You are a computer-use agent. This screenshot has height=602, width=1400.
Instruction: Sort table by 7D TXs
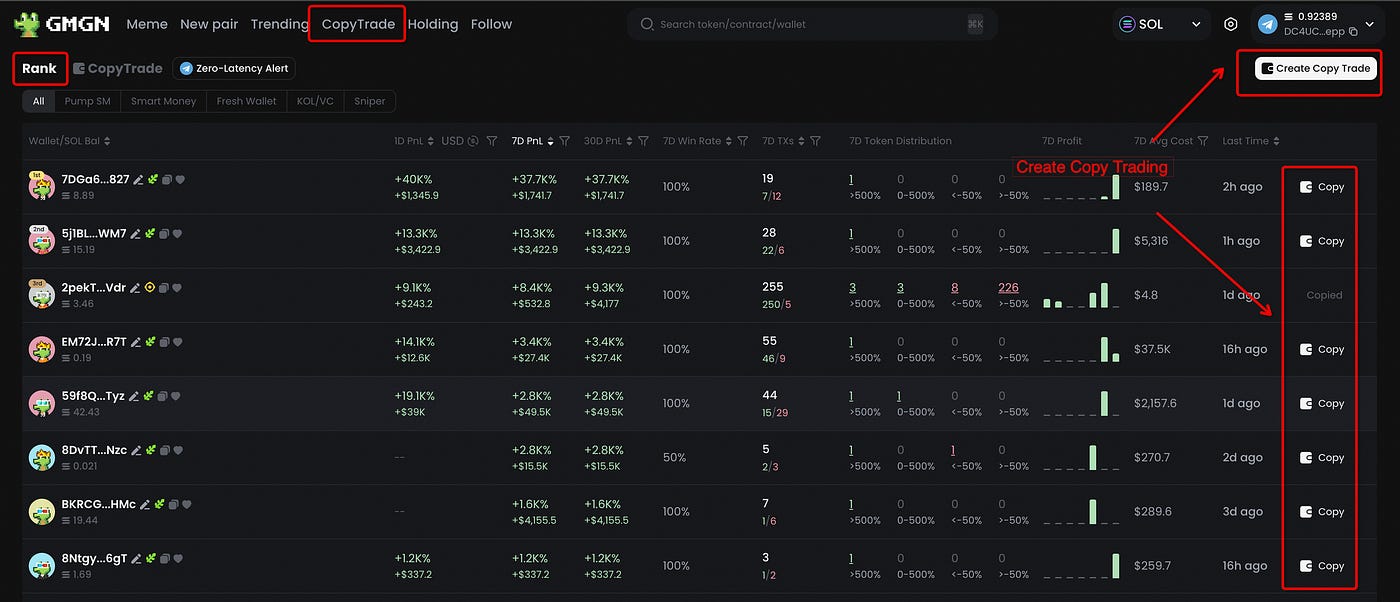pyautogui.click(x=802, y=141)
